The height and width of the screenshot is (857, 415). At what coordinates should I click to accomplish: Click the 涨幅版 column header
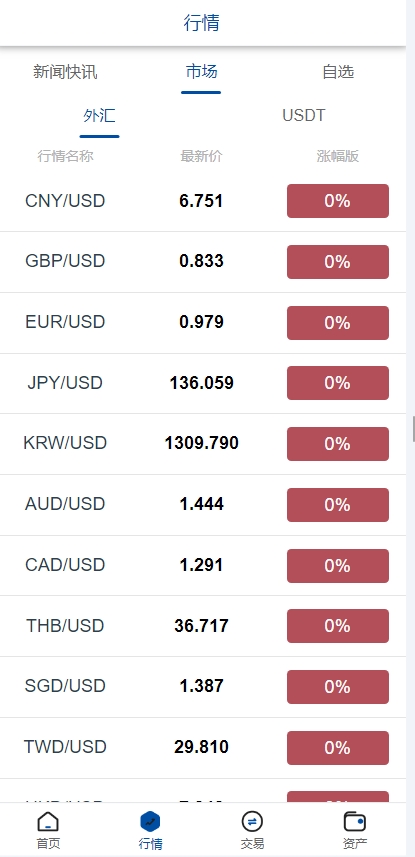click(338, 156)
